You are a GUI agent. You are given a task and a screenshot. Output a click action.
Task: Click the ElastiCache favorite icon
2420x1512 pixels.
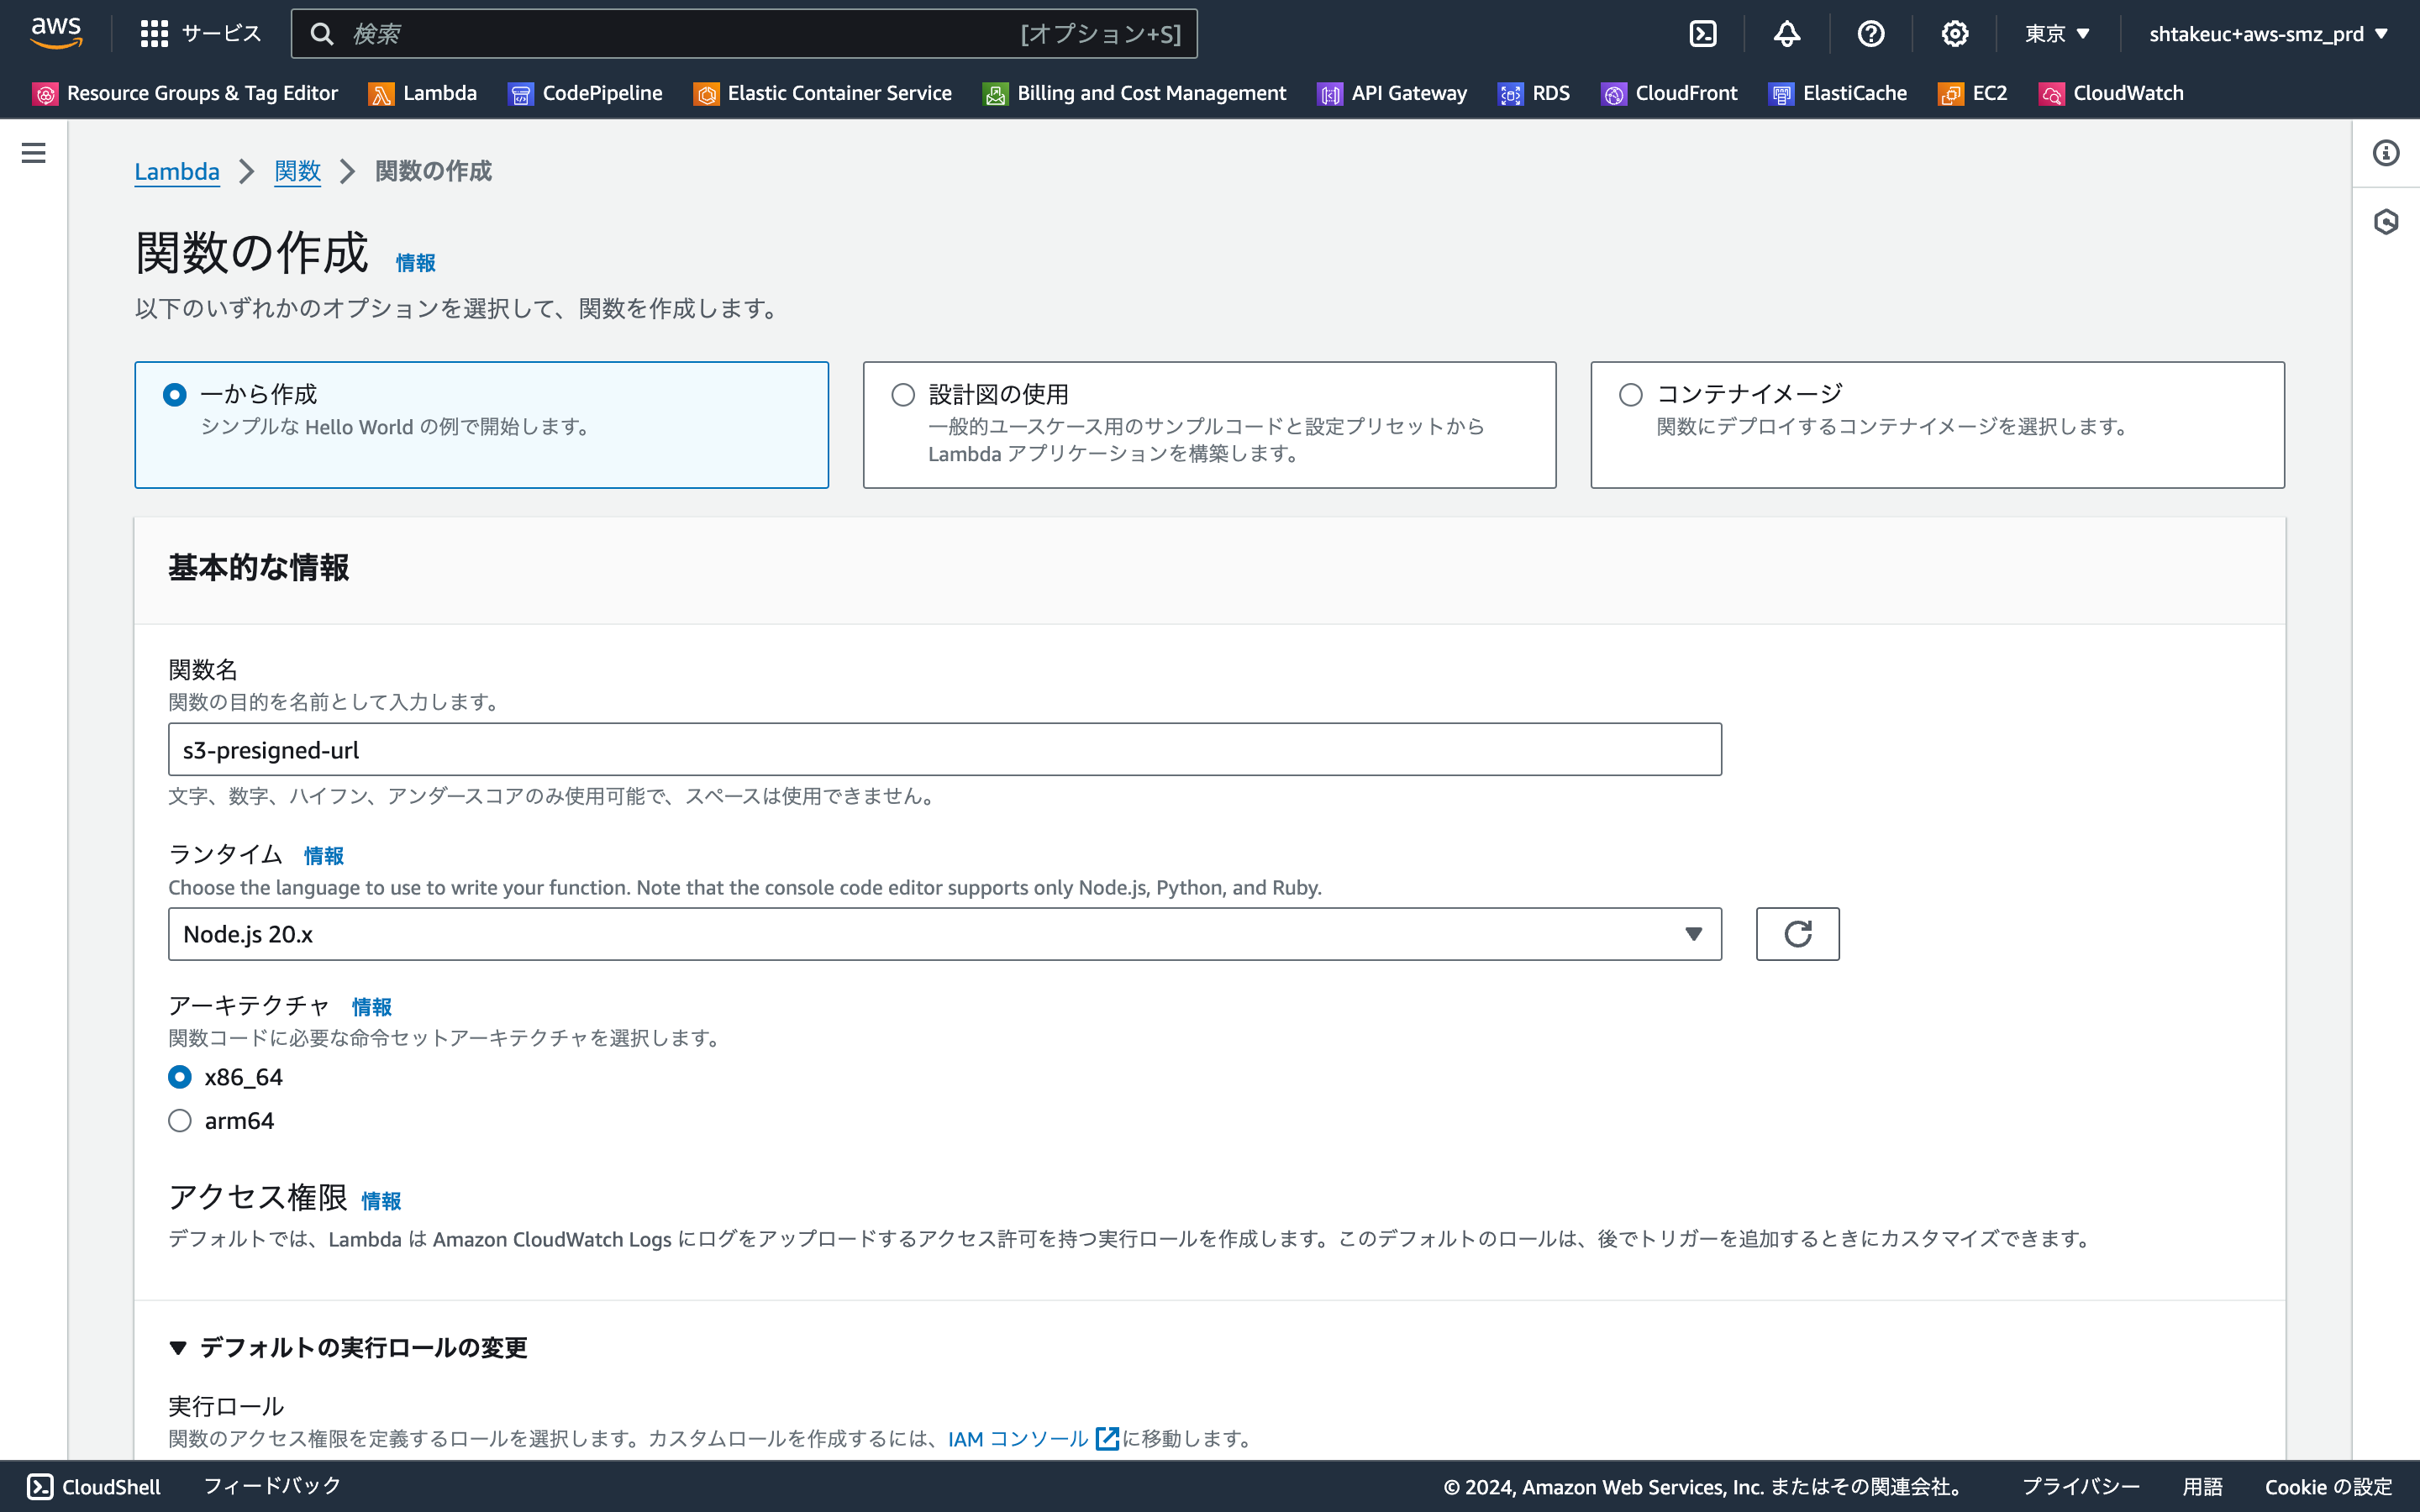[x=1781, y=94]
